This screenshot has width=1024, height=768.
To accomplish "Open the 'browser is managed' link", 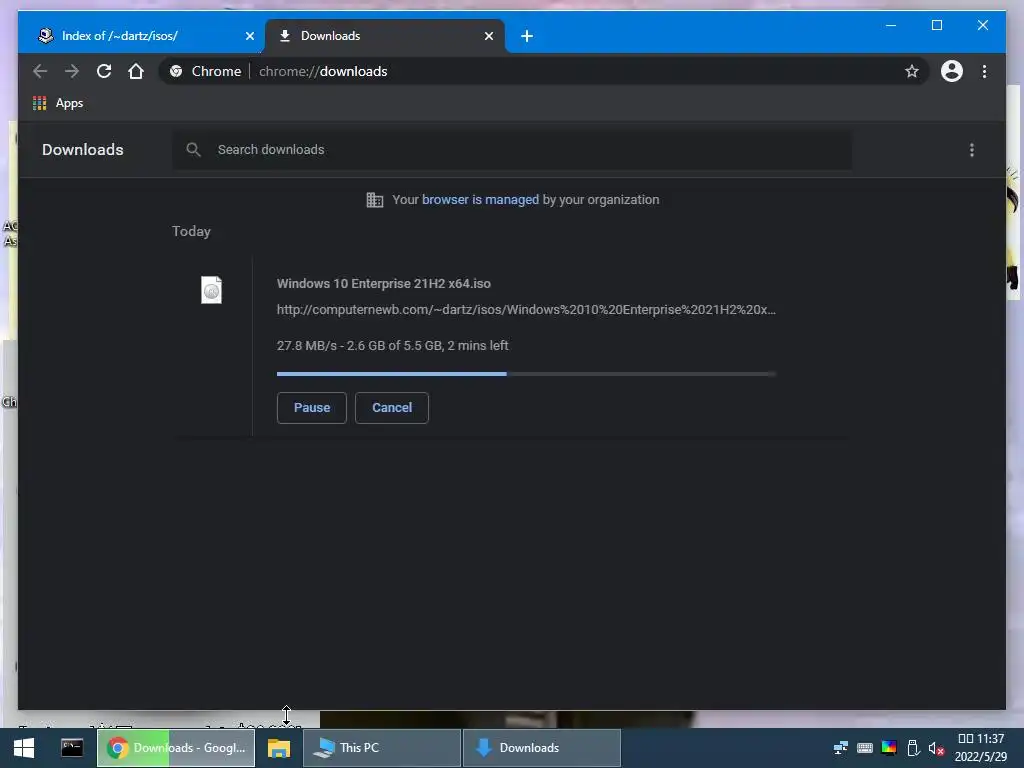I will pyautogui.click(x=480, y=200).
